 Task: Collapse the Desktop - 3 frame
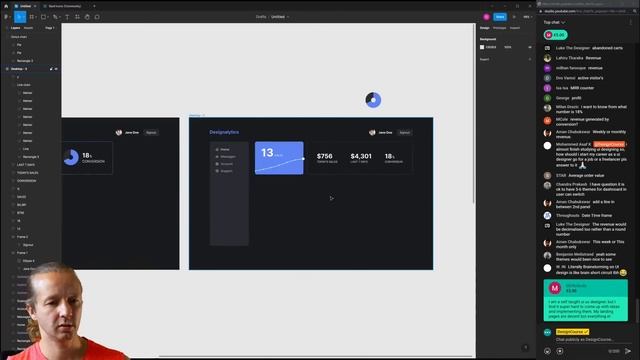coord(7,69)
